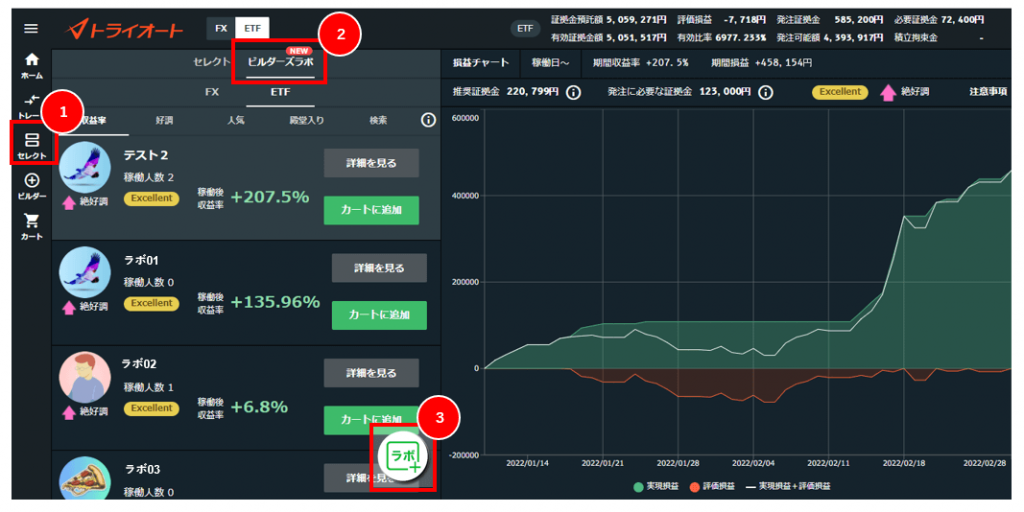1024x512 pixels.
Task: Click info icon beside 検索 tab
Action: coord(428,120)
